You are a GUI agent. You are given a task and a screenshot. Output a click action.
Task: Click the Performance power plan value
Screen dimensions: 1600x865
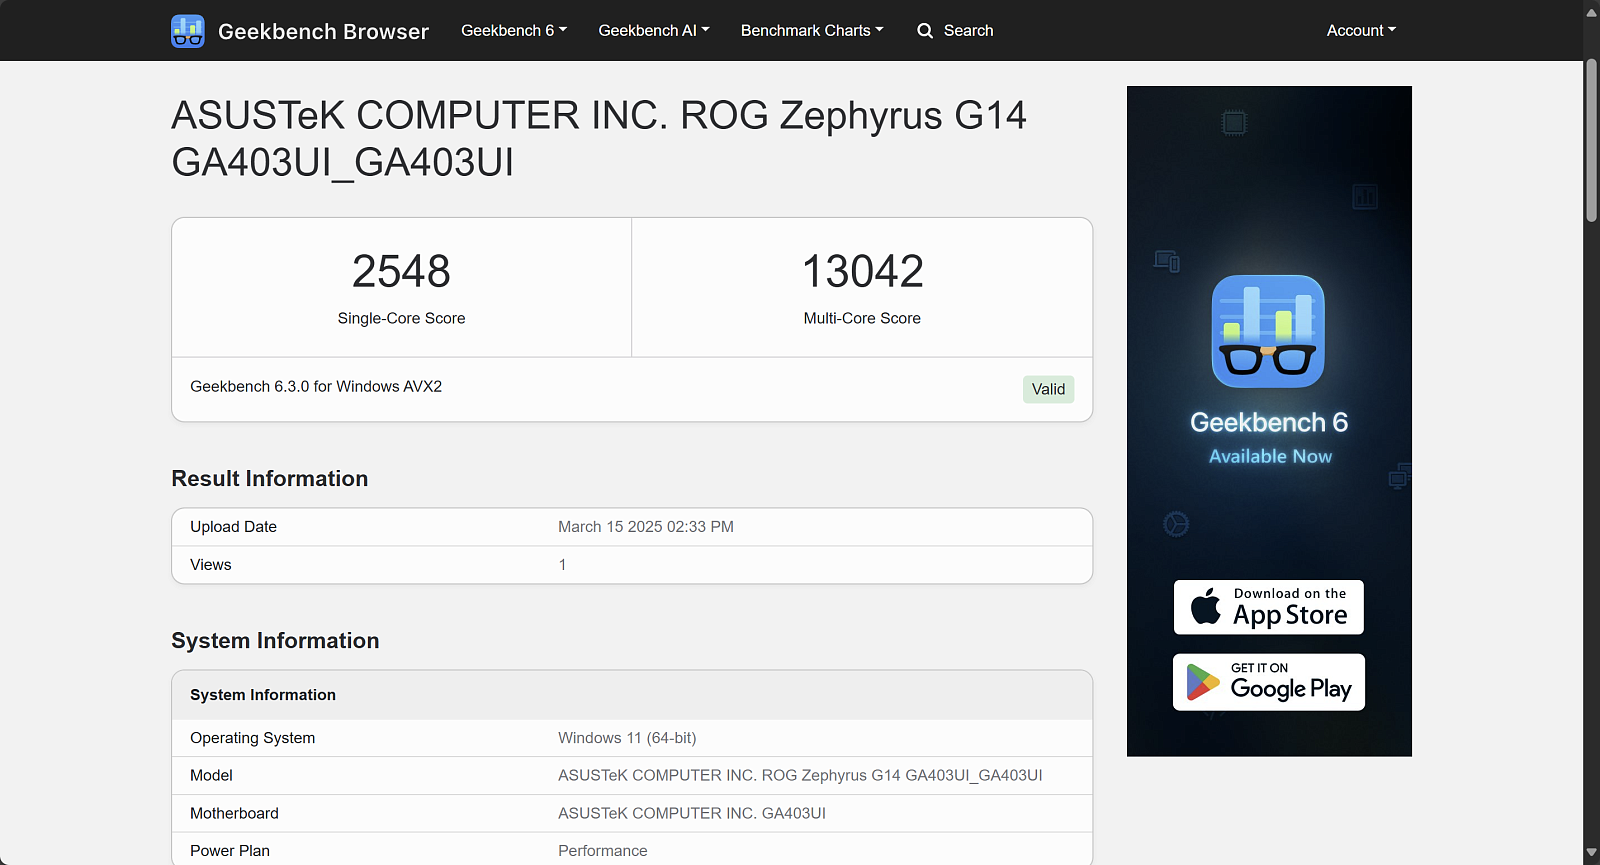pyautogui.click(x=603, y=851)
